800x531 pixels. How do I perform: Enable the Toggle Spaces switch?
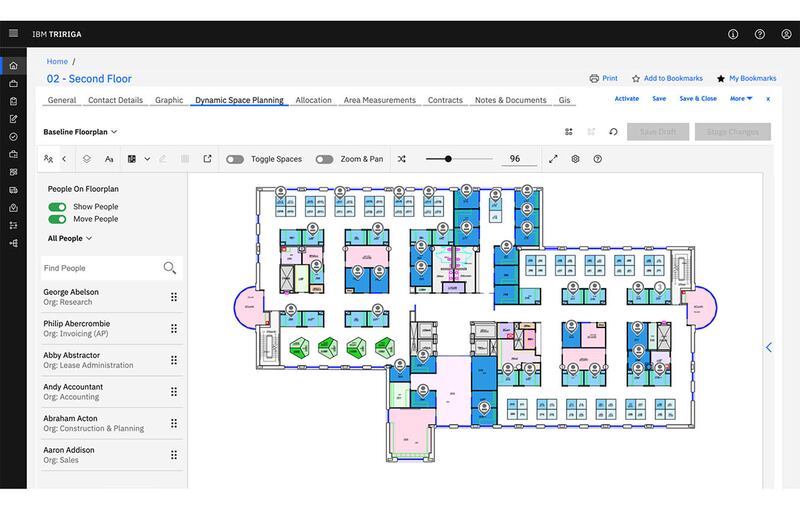click(235, 159)
